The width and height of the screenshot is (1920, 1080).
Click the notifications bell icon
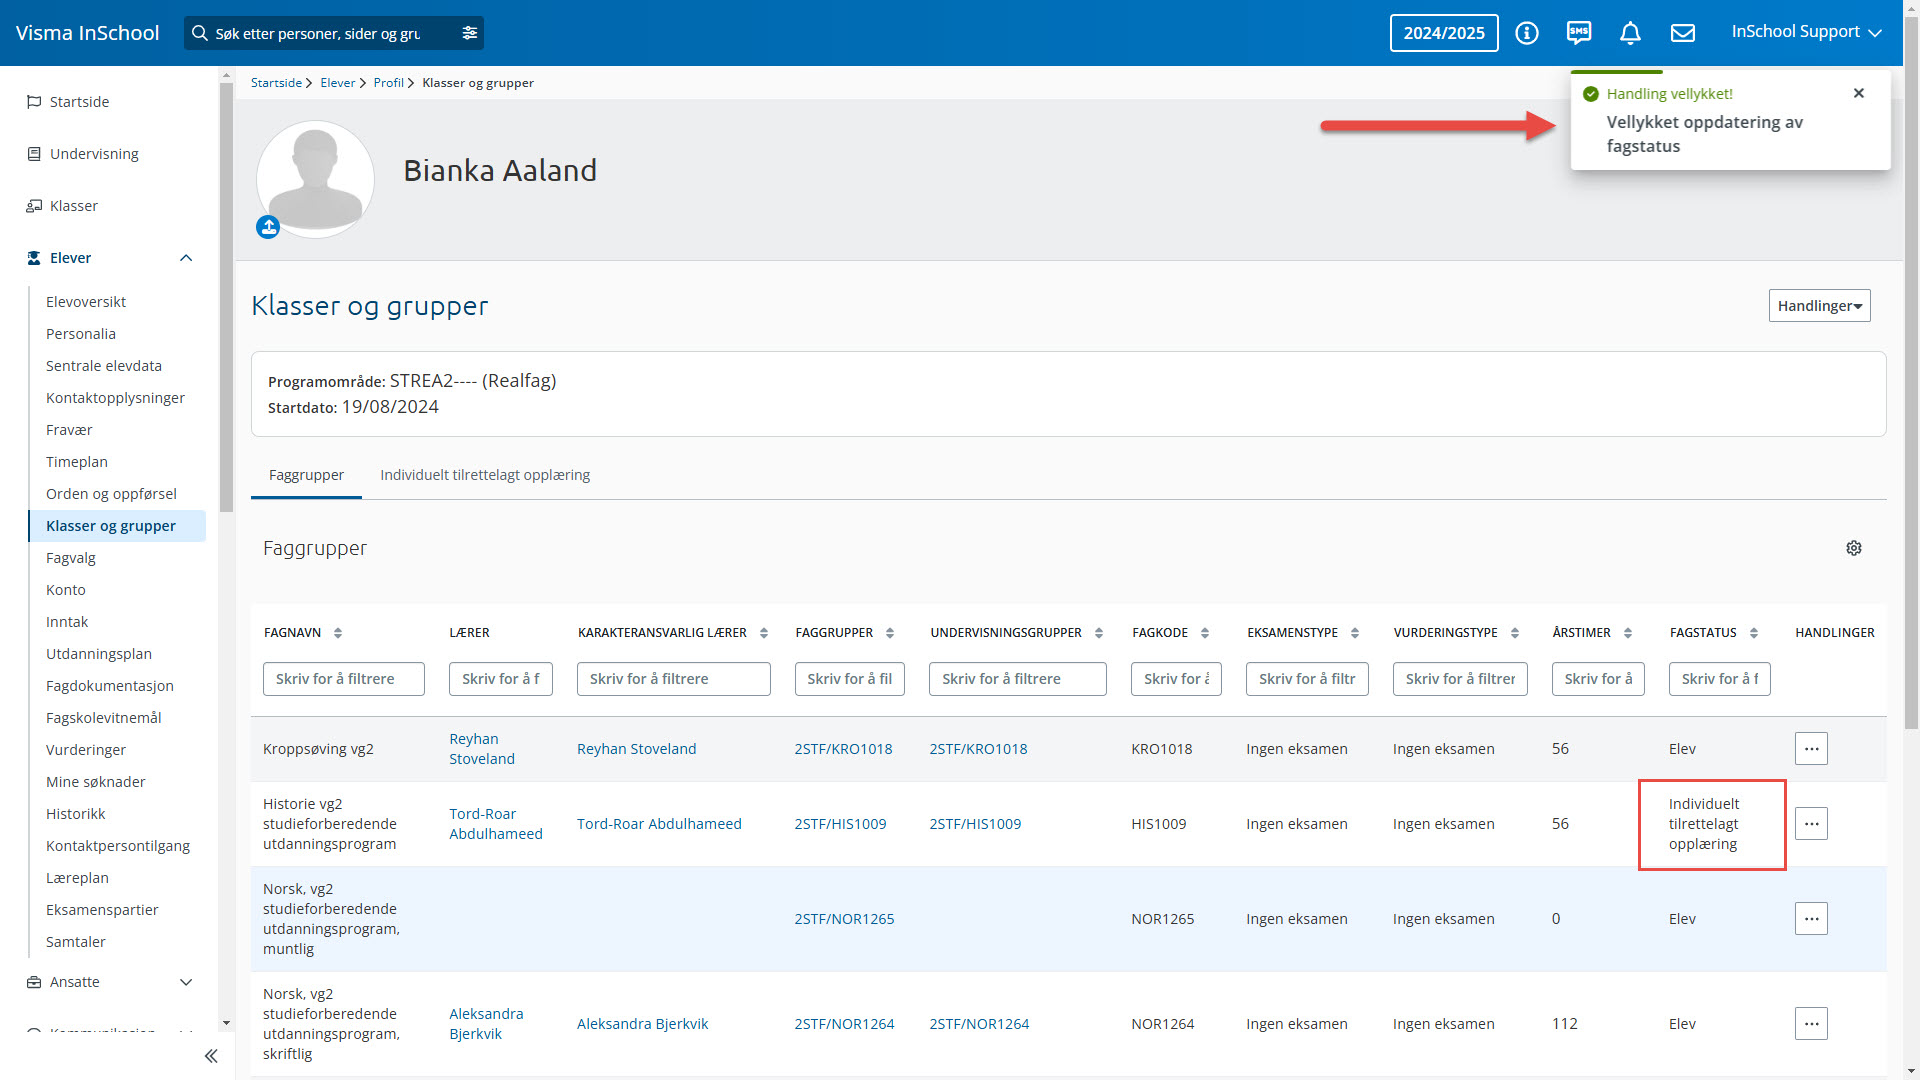tap(1630, 33)
